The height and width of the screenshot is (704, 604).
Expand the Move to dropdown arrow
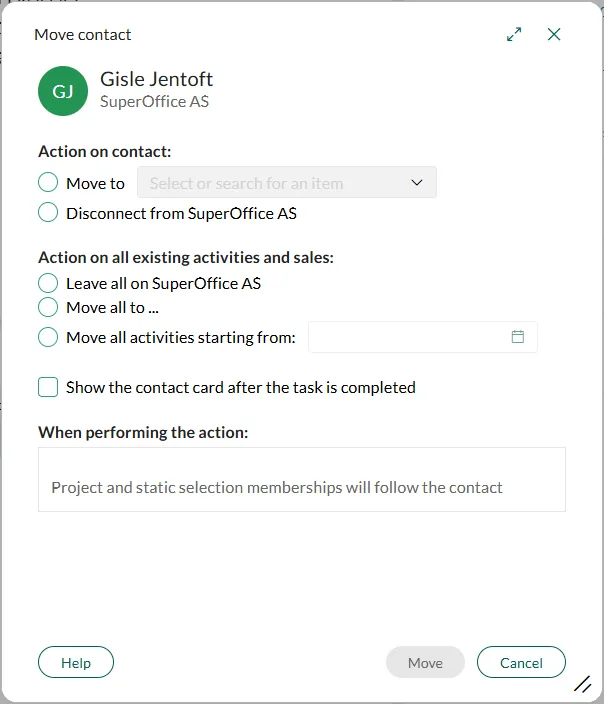coord(417,183)
